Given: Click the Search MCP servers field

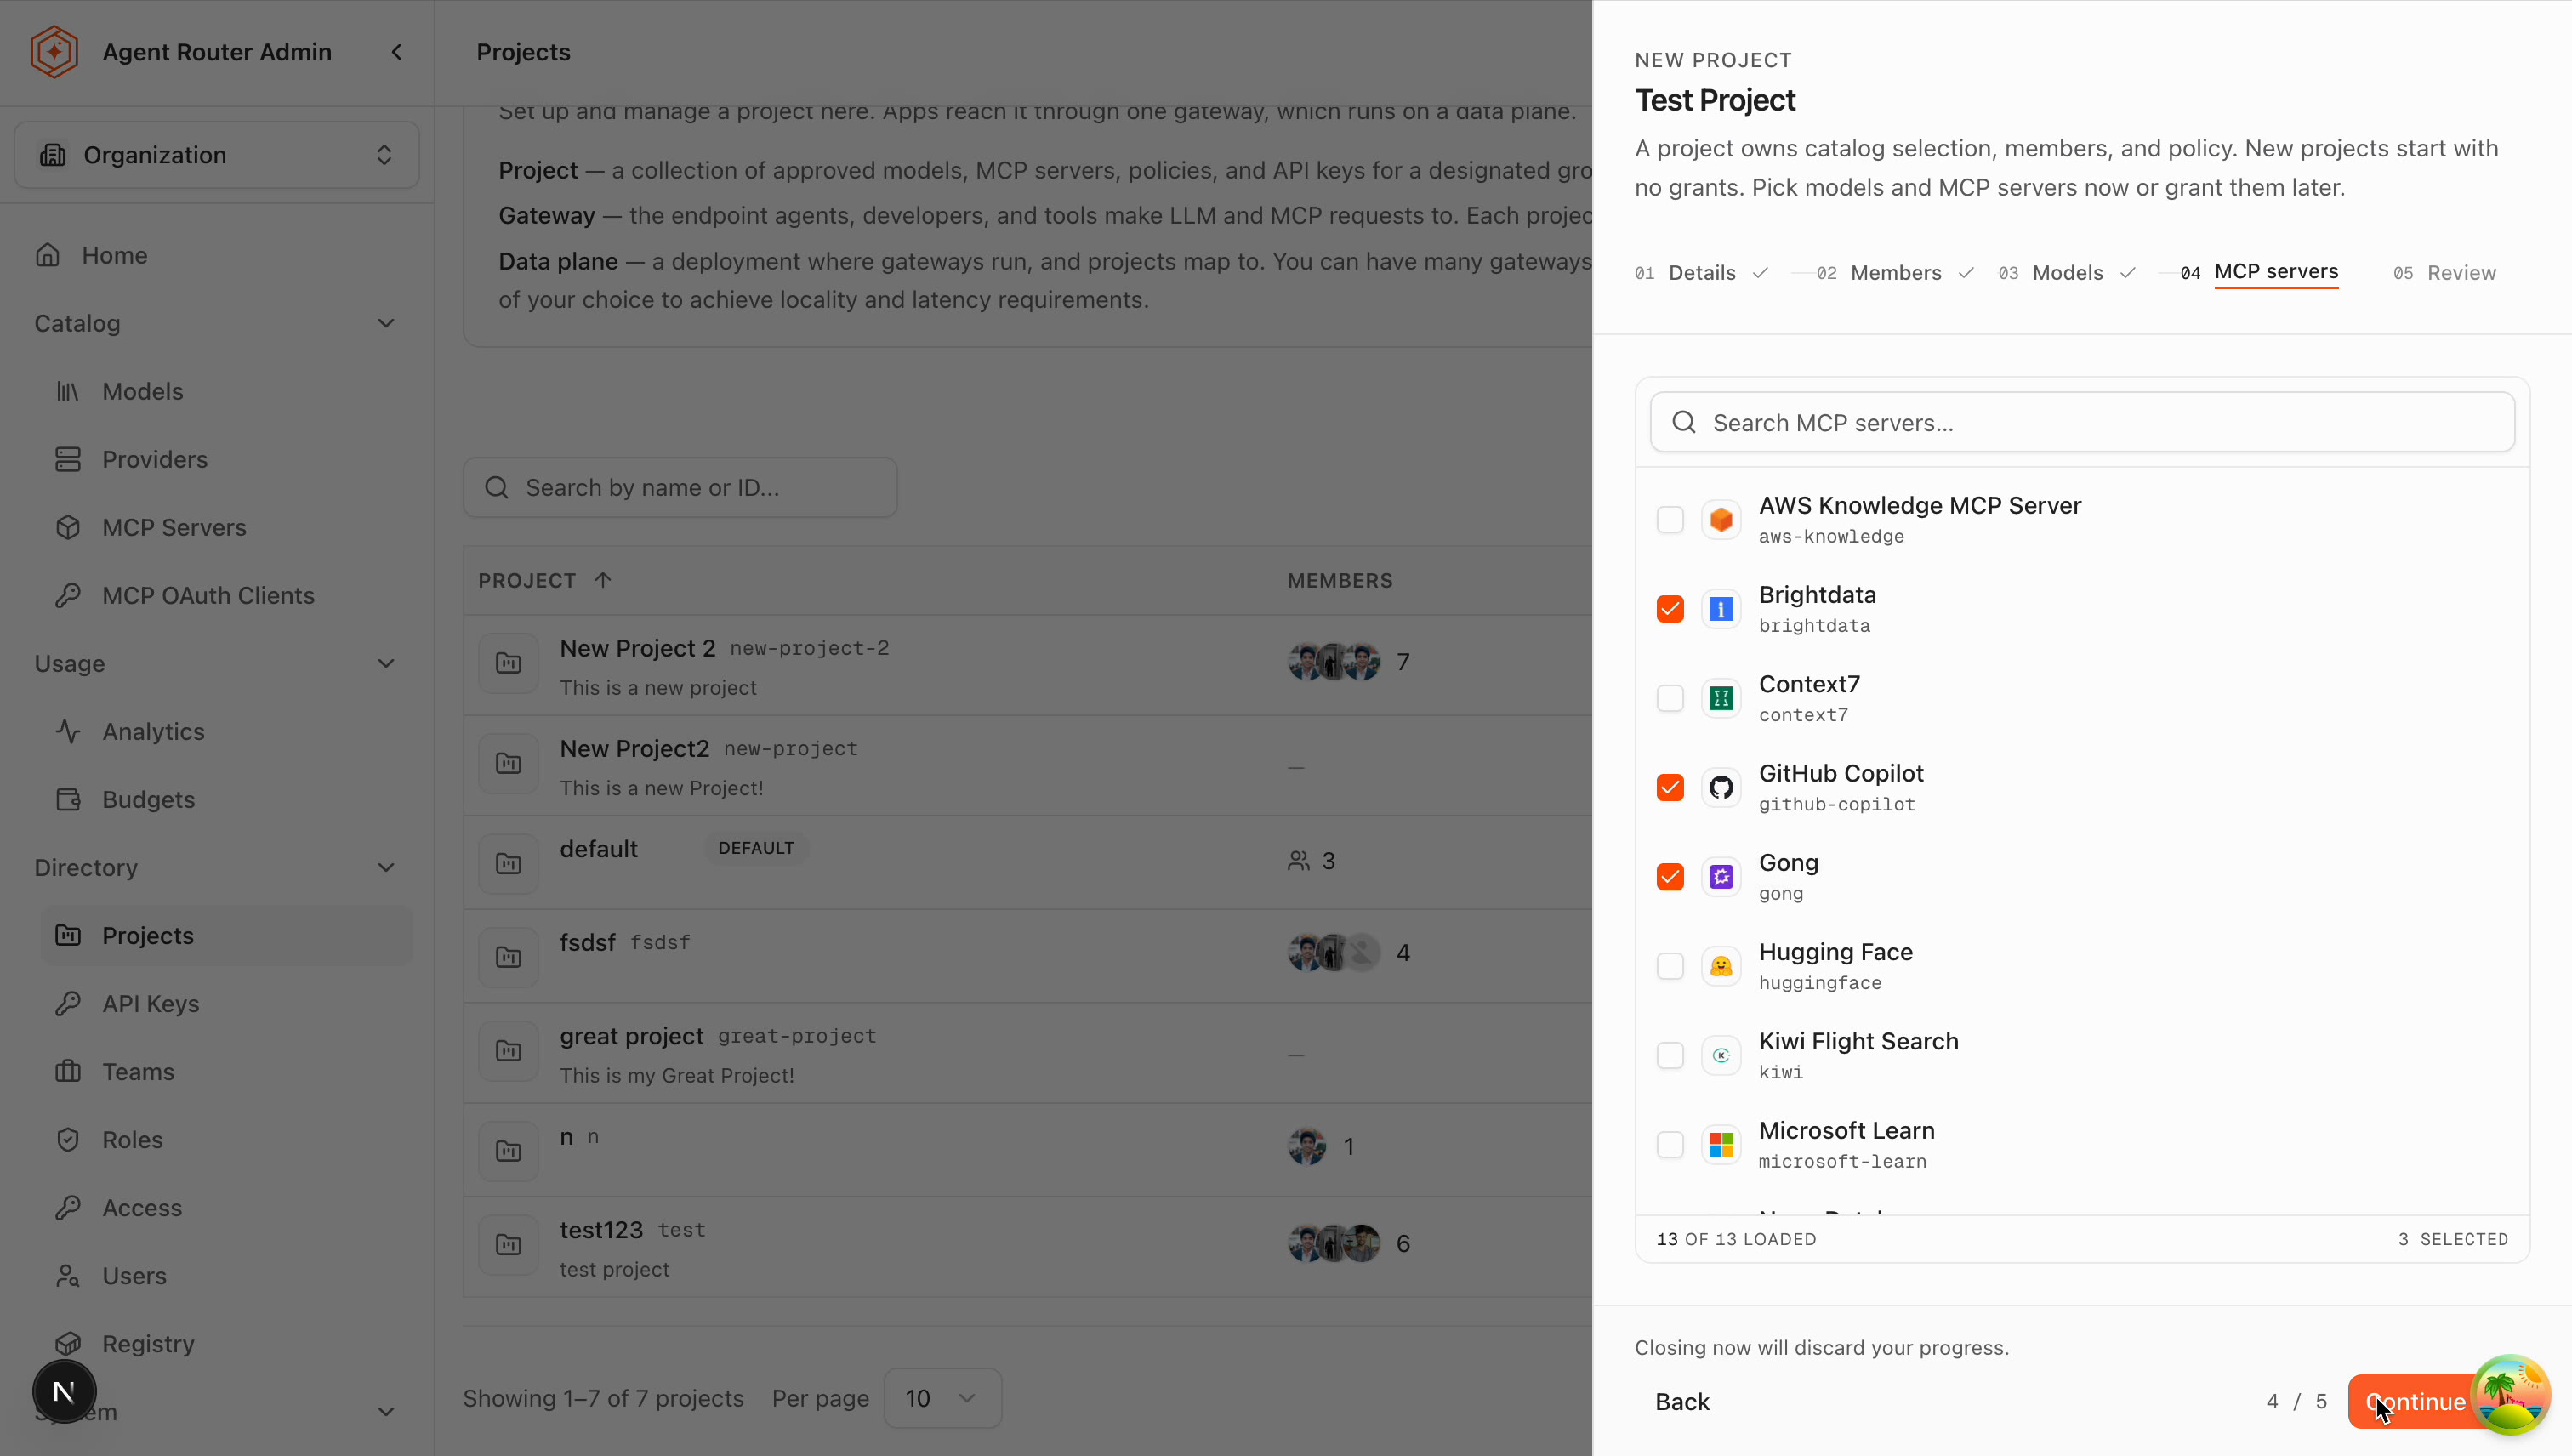Looking at the screenshot, I should click(2082, 422).
